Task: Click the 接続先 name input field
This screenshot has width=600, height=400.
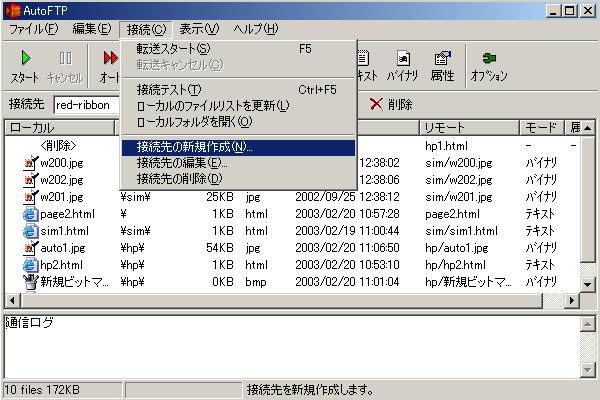Action: [x=85, y=104]
